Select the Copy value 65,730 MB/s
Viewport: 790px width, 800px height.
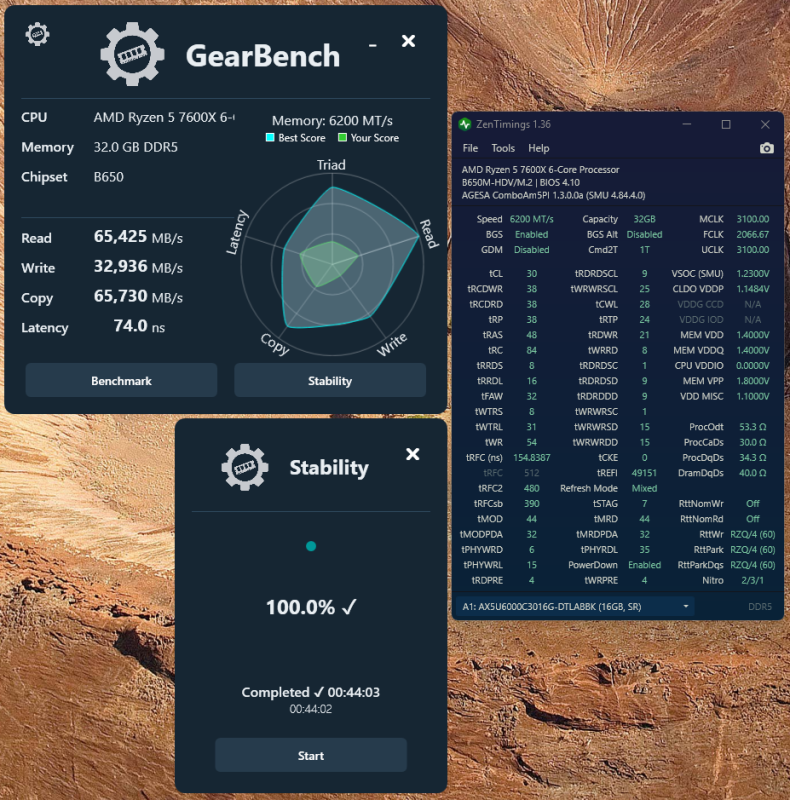pyautogui.click(x=138, y=296)
